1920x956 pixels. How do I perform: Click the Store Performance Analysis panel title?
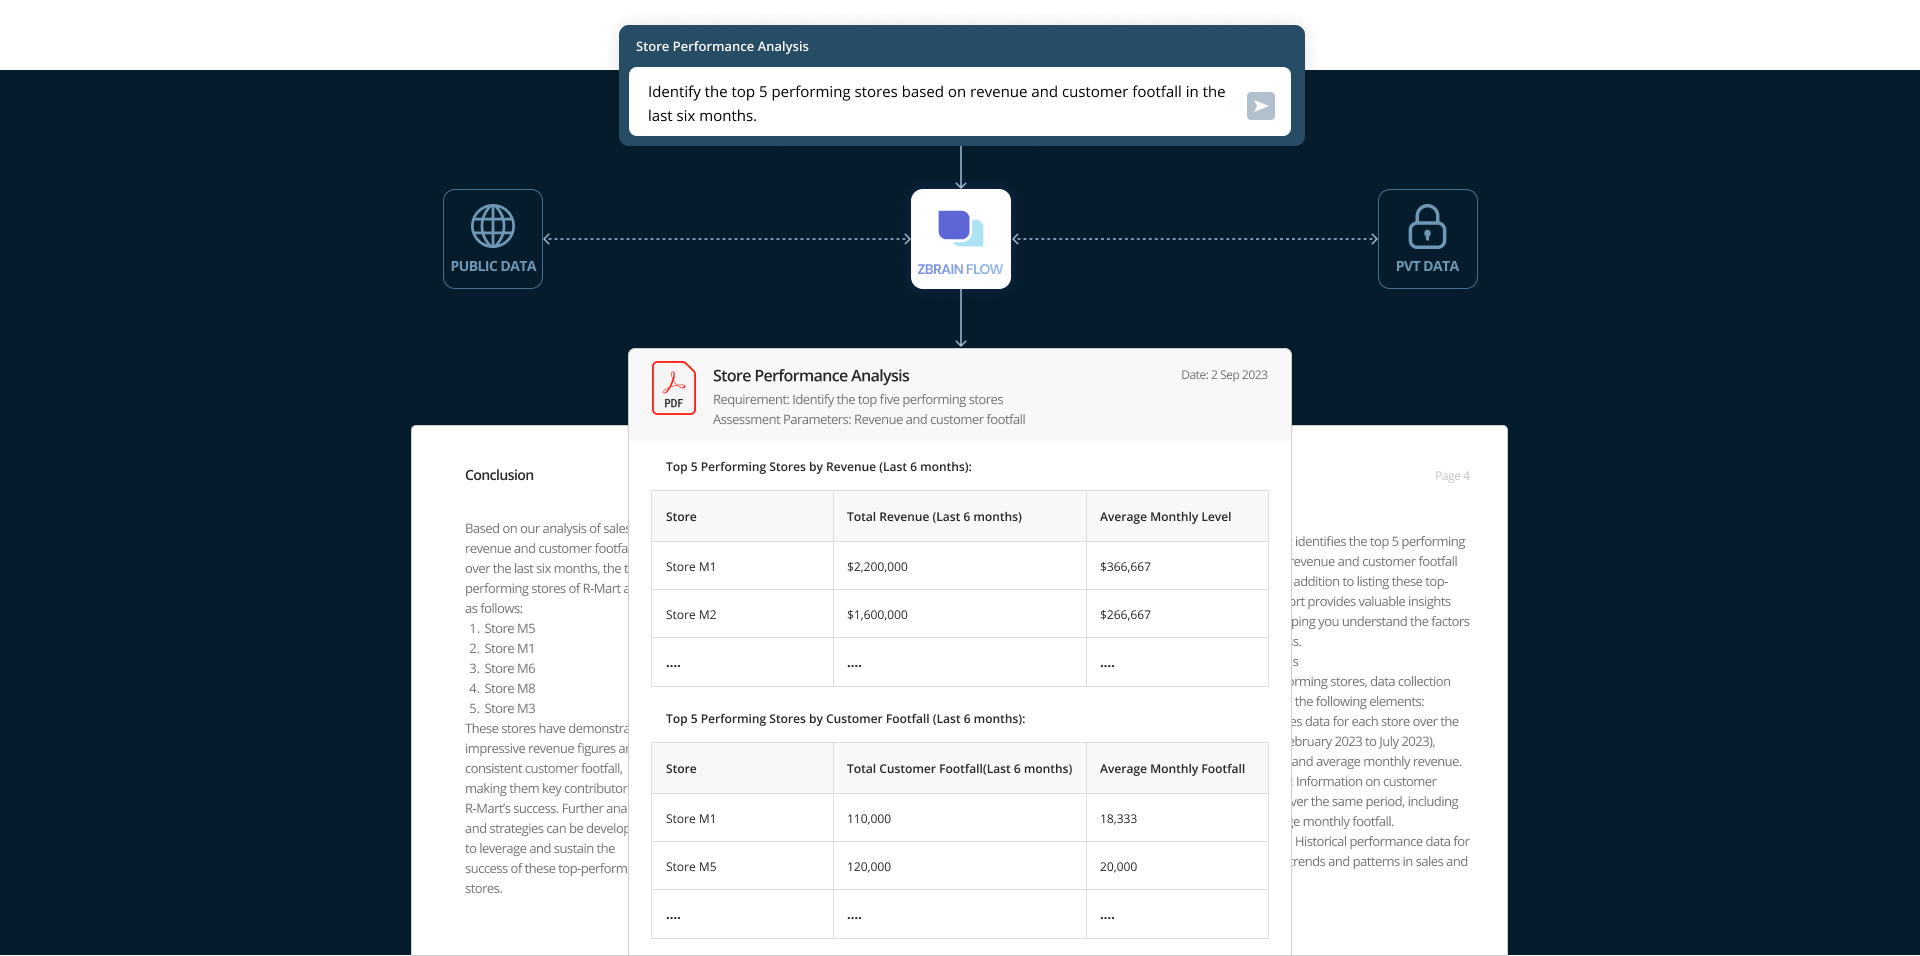722,46
